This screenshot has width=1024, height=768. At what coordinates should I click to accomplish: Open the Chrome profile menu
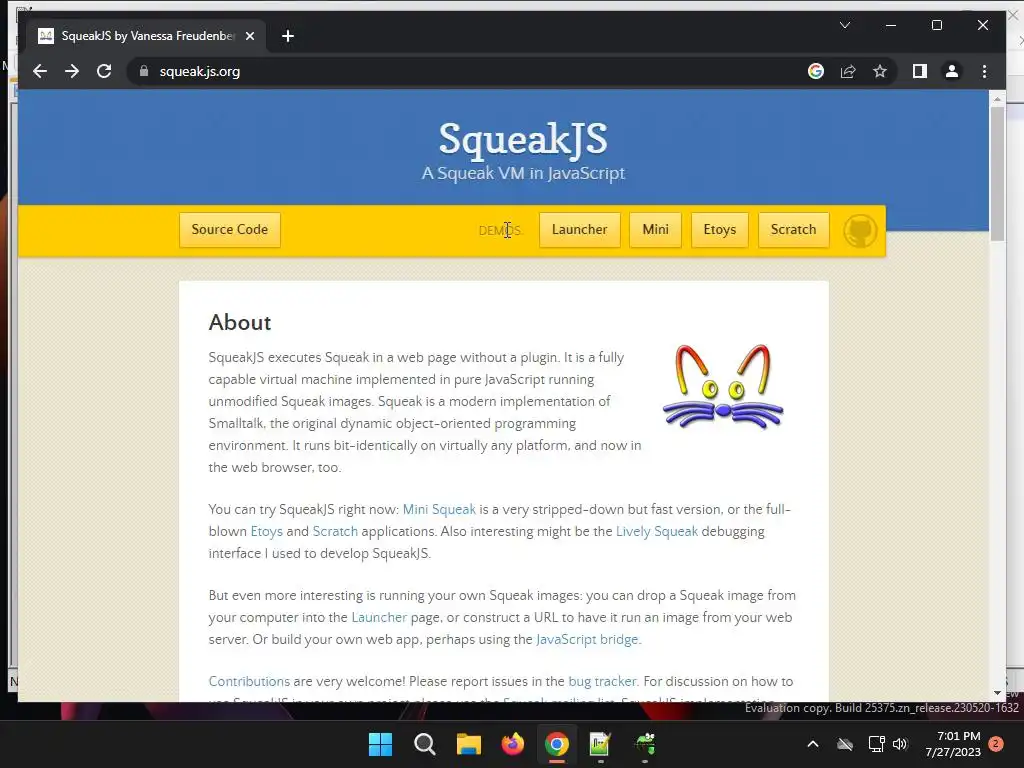pos(952,71)
